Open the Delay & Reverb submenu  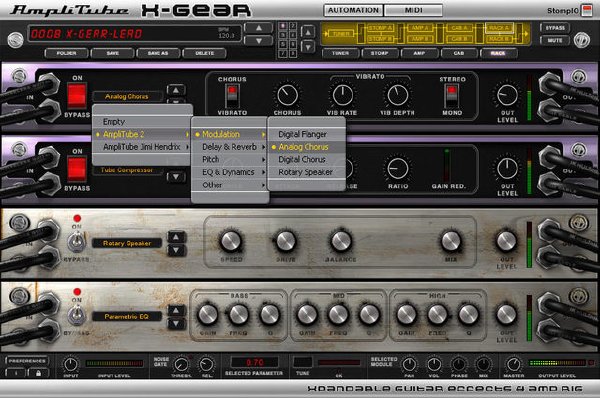click(x=230, y=147)
